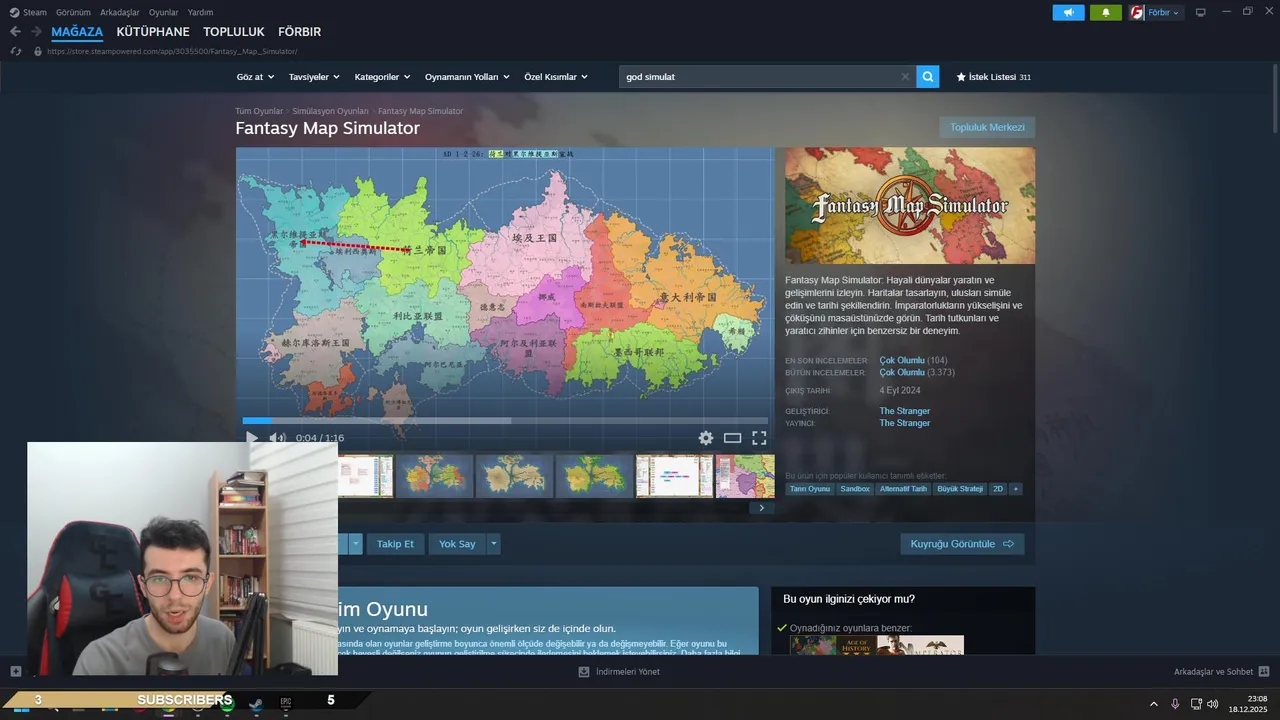Image resolution: width=1280 pixels, height=720 pixels.
Task: Open the video settings gear
Action: tap(706, 438)
